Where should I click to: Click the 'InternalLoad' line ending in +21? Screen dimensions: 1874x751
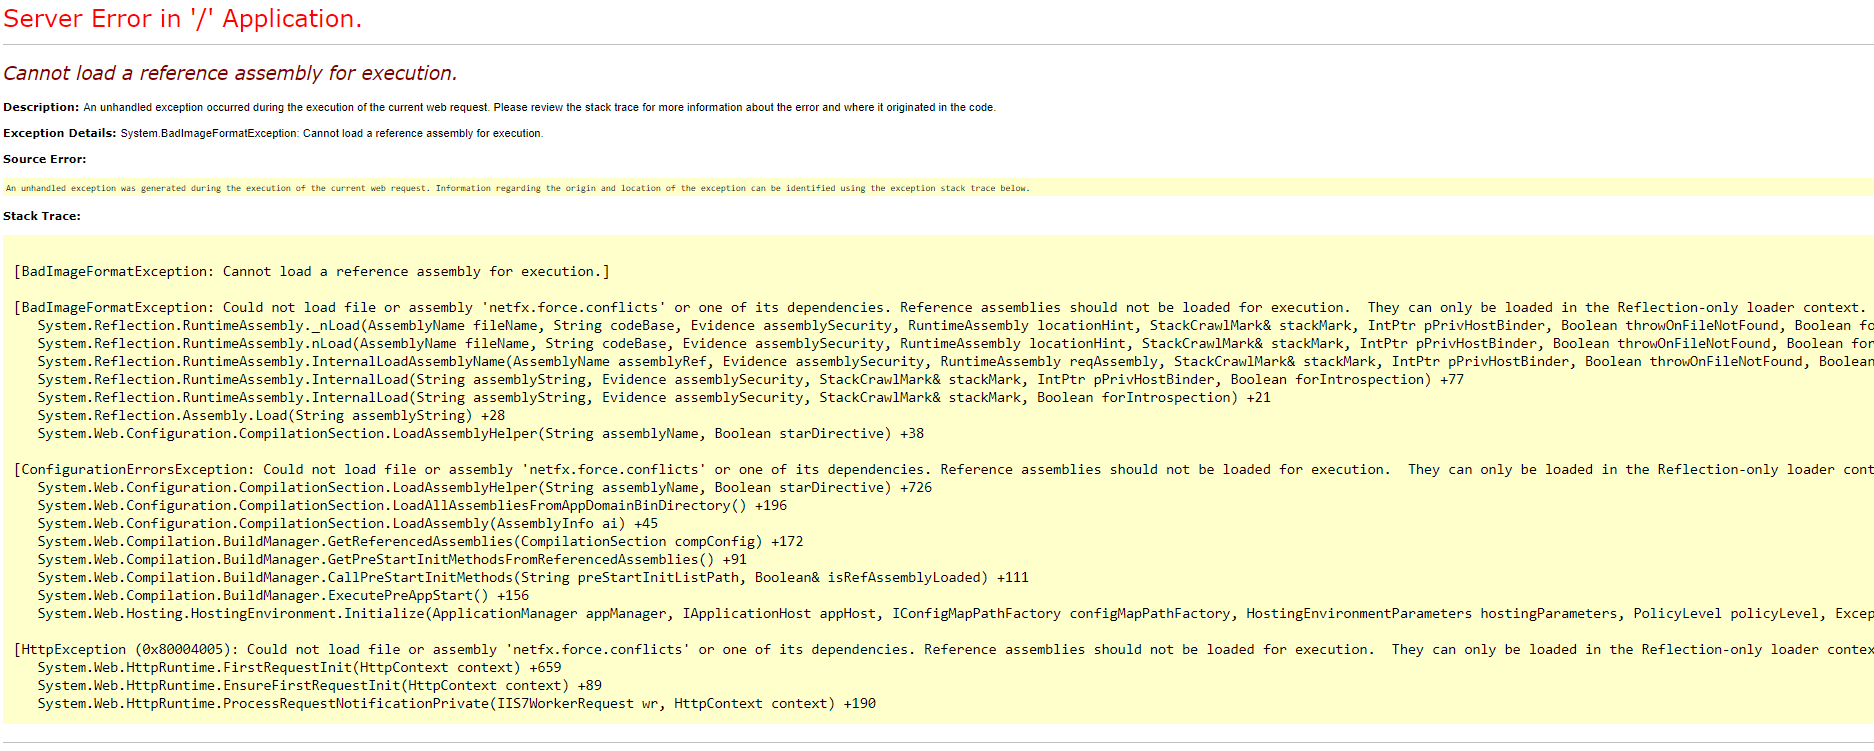click(654, 397)
